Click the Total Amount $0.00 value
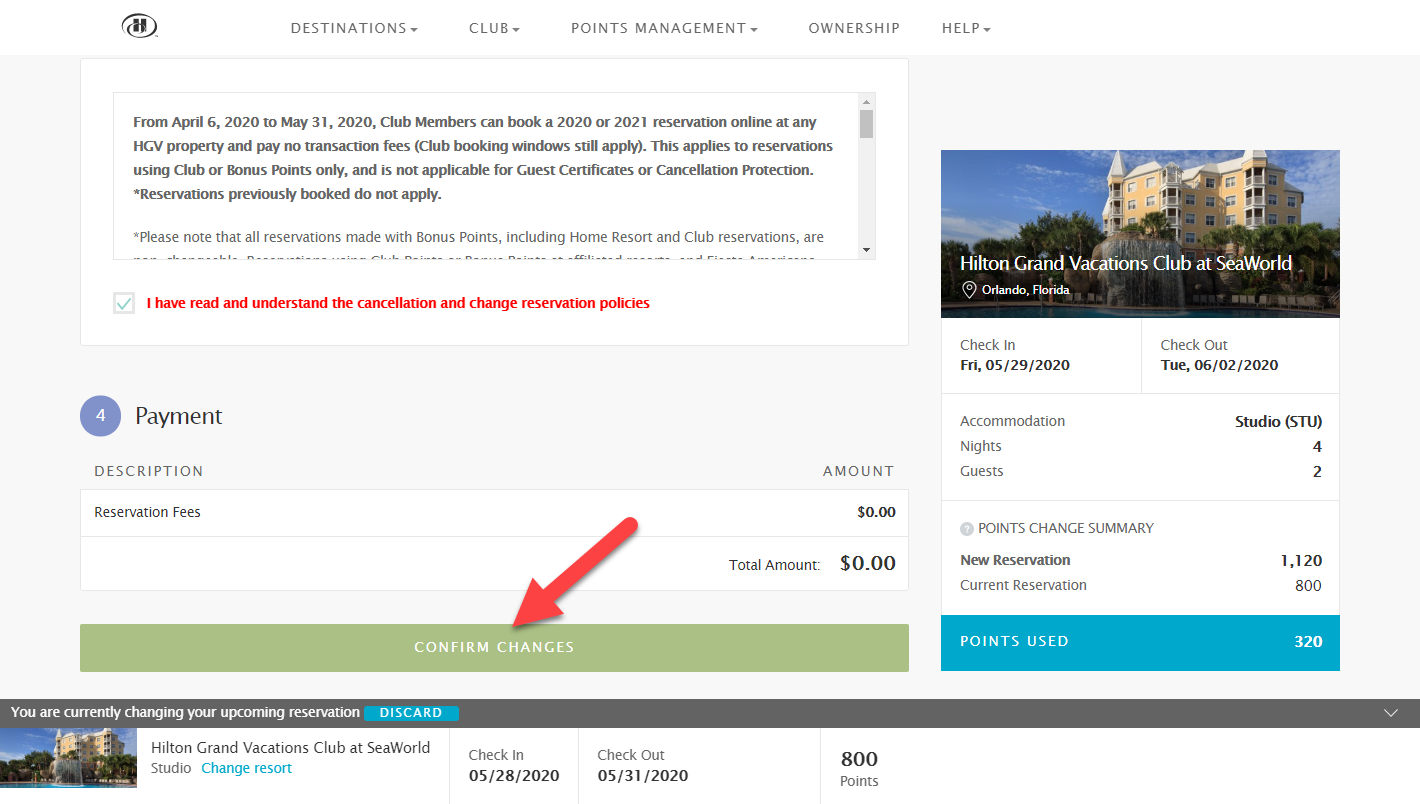 point(868,563)
